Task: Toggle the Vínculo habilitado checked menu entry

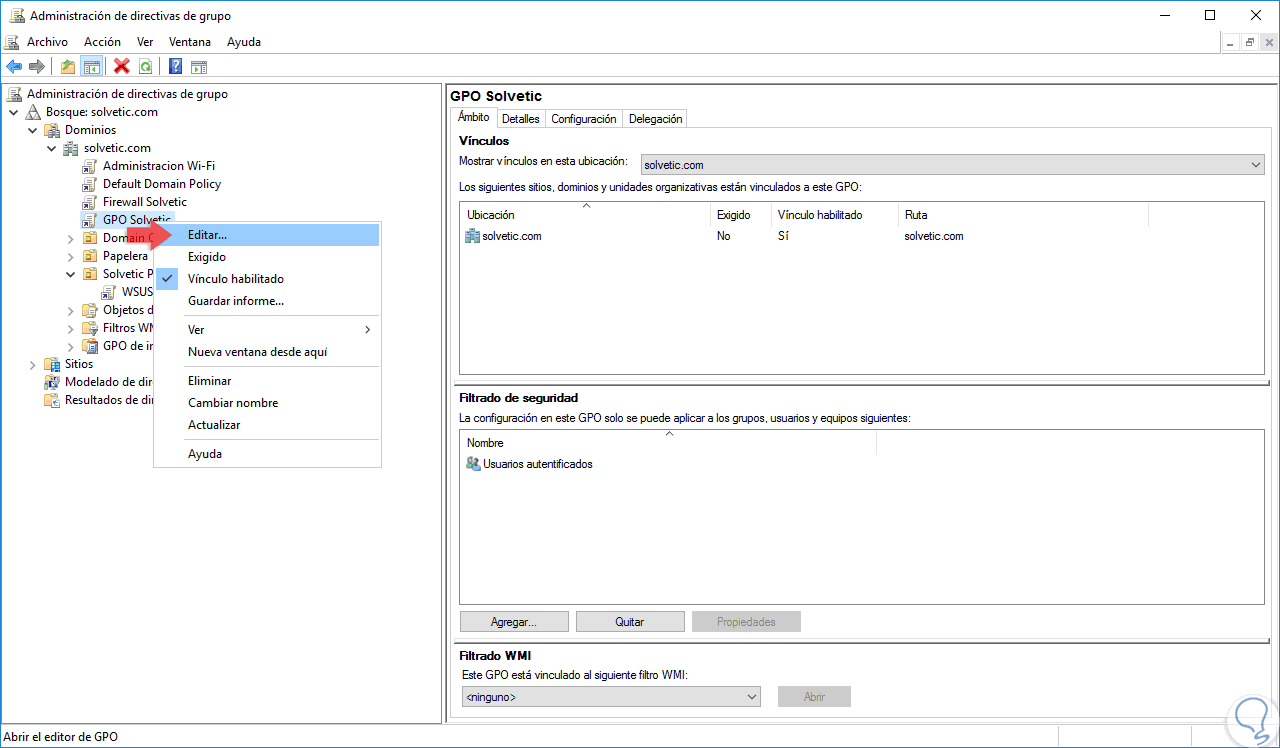Action: pyautogui.click(x=267, y=279)
